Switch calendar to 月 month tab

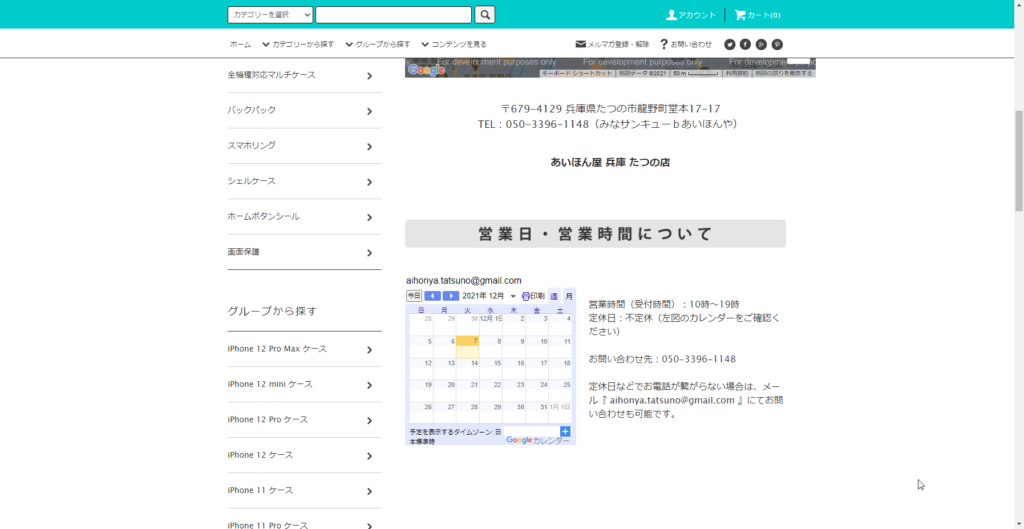[569, 296]
